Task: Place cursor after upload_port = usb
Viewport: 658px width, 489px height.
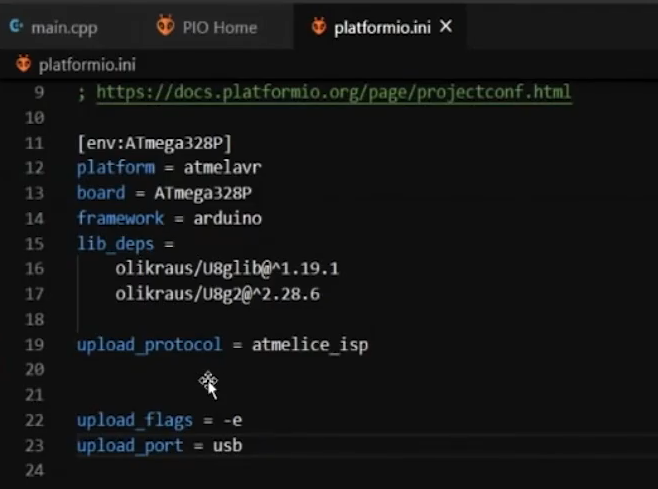Action: click(243, 445)
